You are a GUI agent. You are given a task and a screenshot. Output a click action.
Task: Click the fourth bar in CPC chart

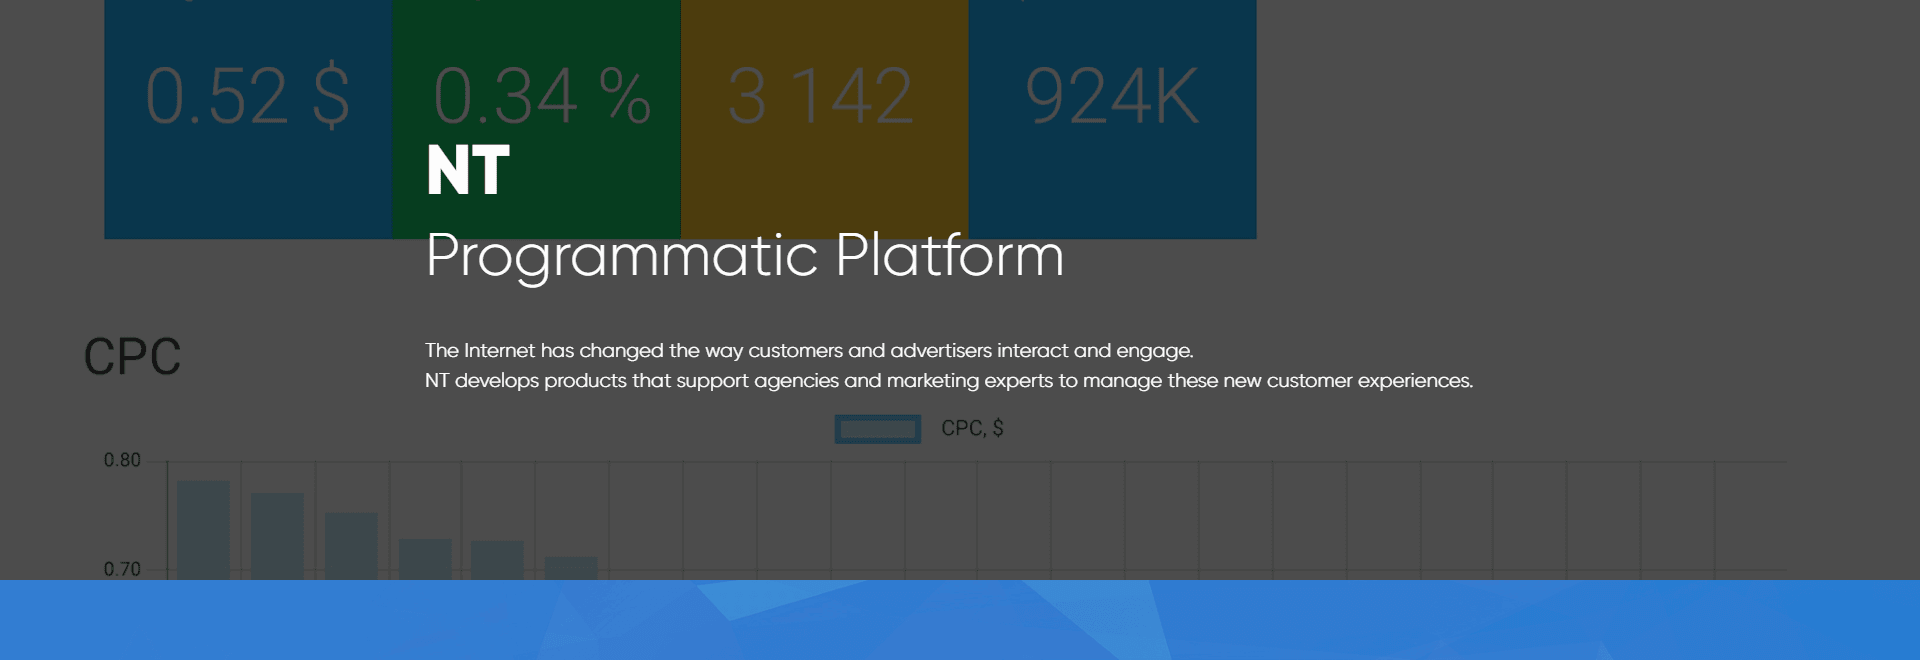pyautogui.click(x=425, y=559)
